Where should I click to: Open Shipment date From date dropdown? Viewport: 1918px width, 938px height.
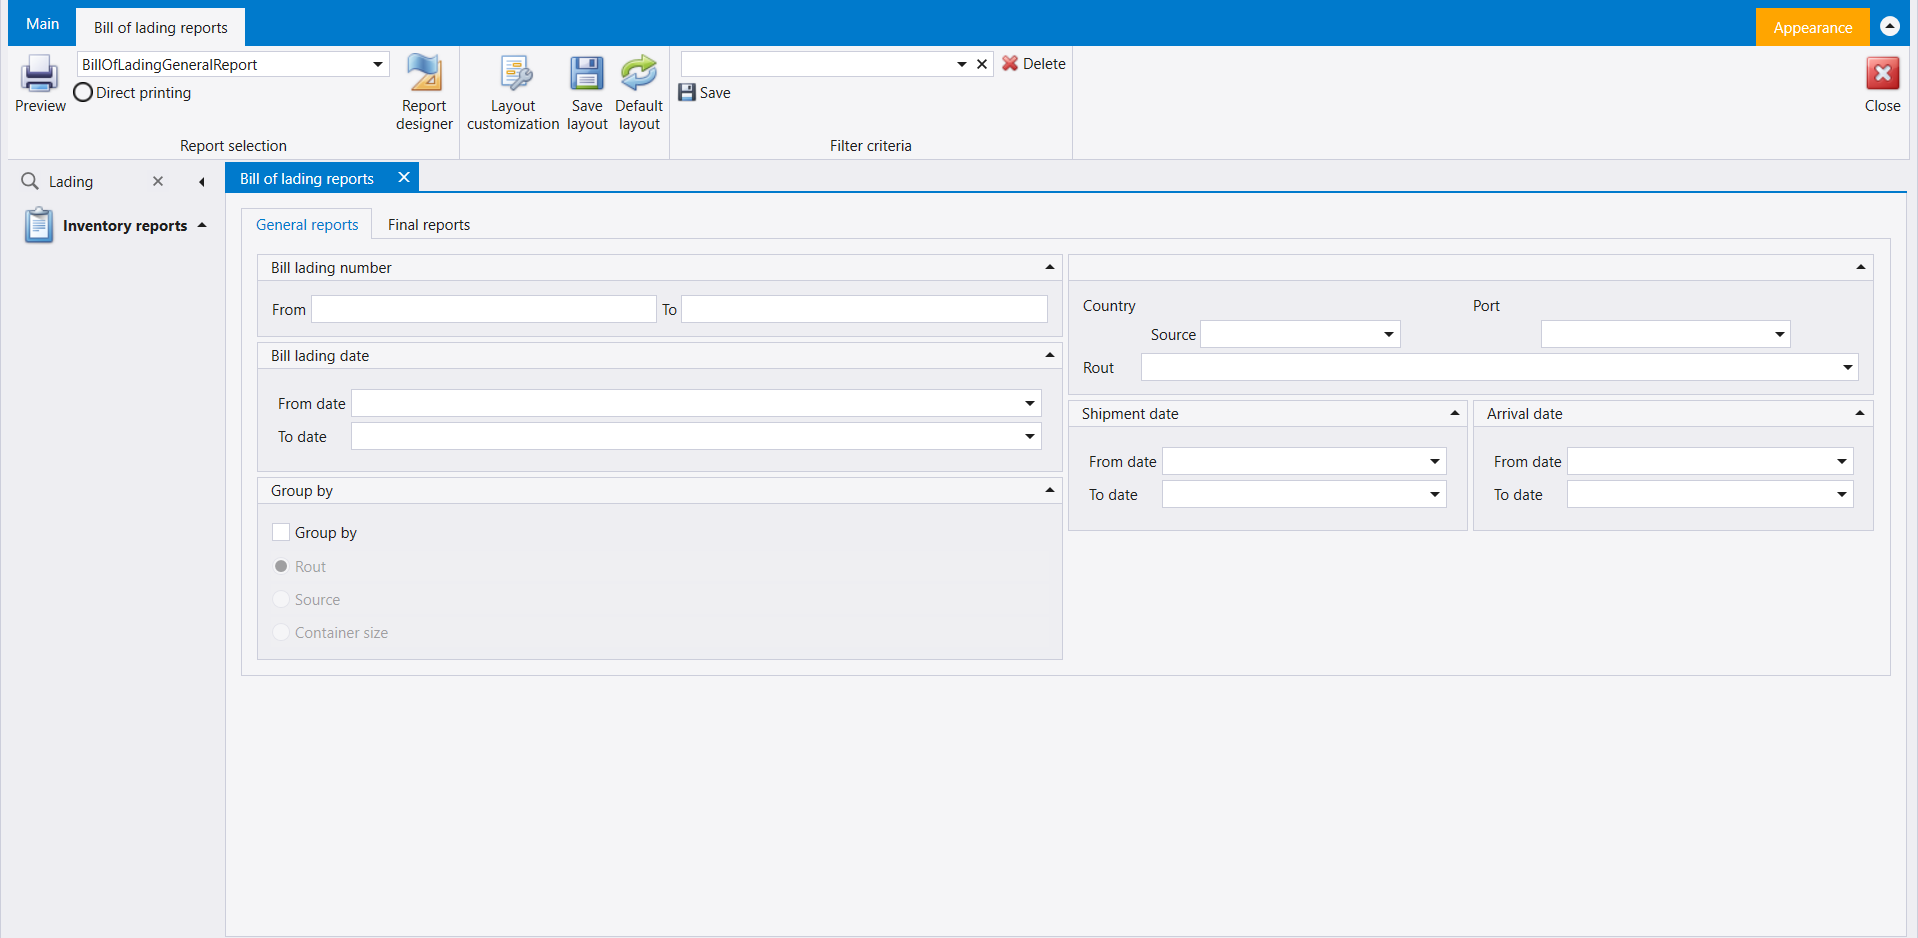tap(1435, 461)
